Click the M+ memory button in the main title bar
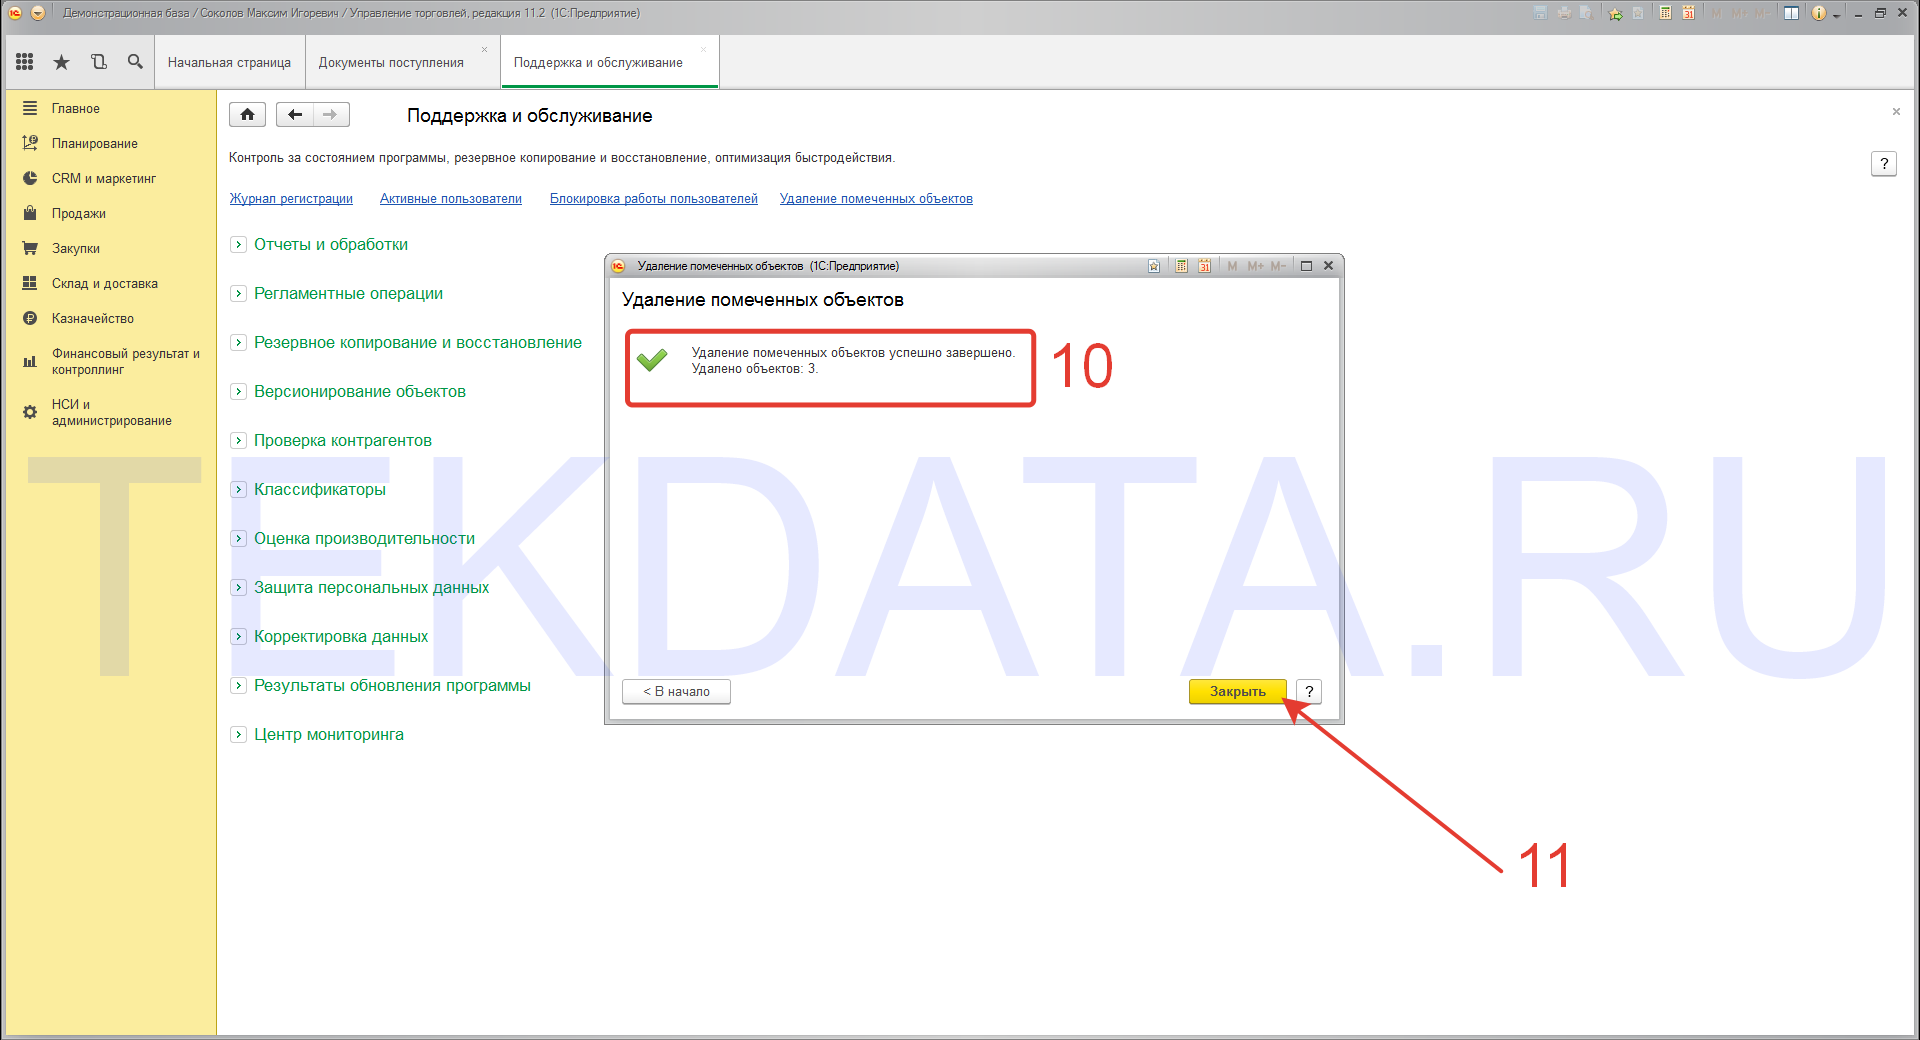 [x=1740, y=13]
